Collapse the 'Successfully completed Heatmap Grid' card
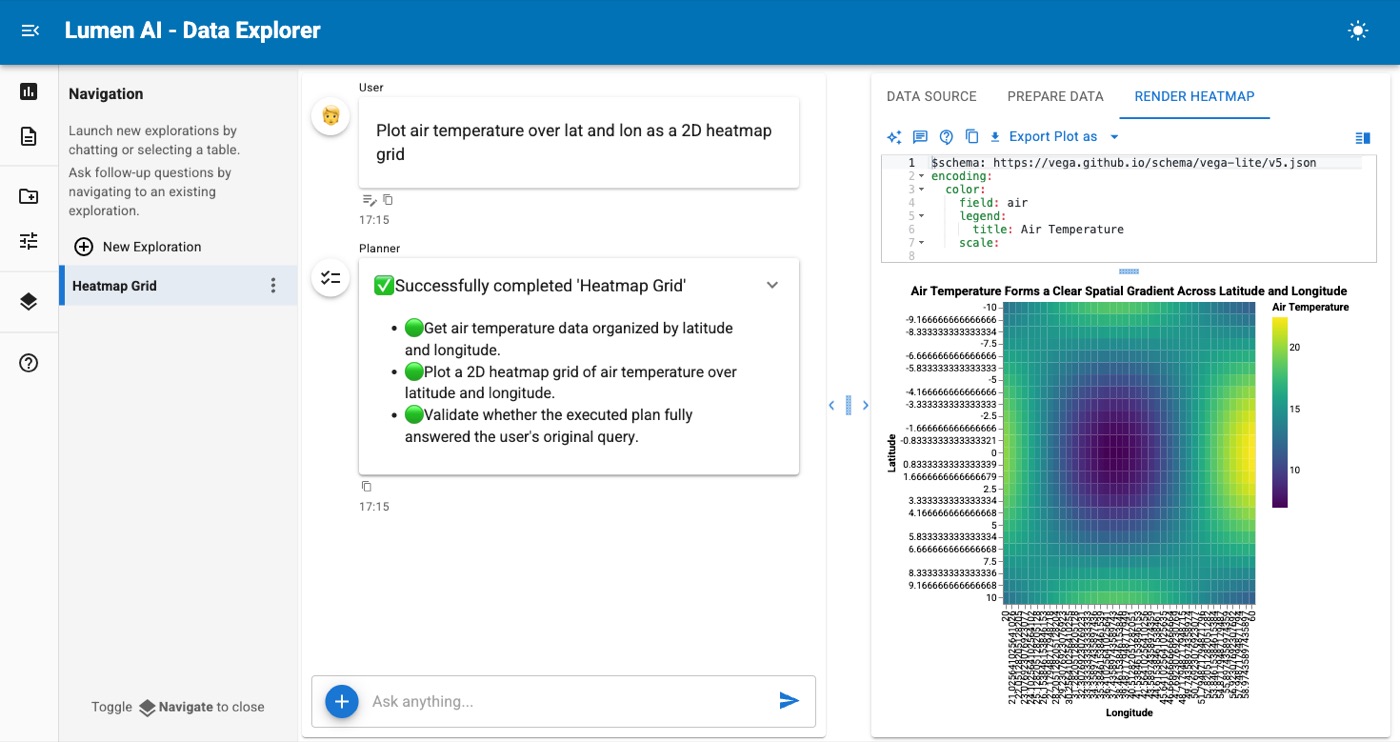The height and width of the screenshot is (742, 1400). [x=772, y=285]
